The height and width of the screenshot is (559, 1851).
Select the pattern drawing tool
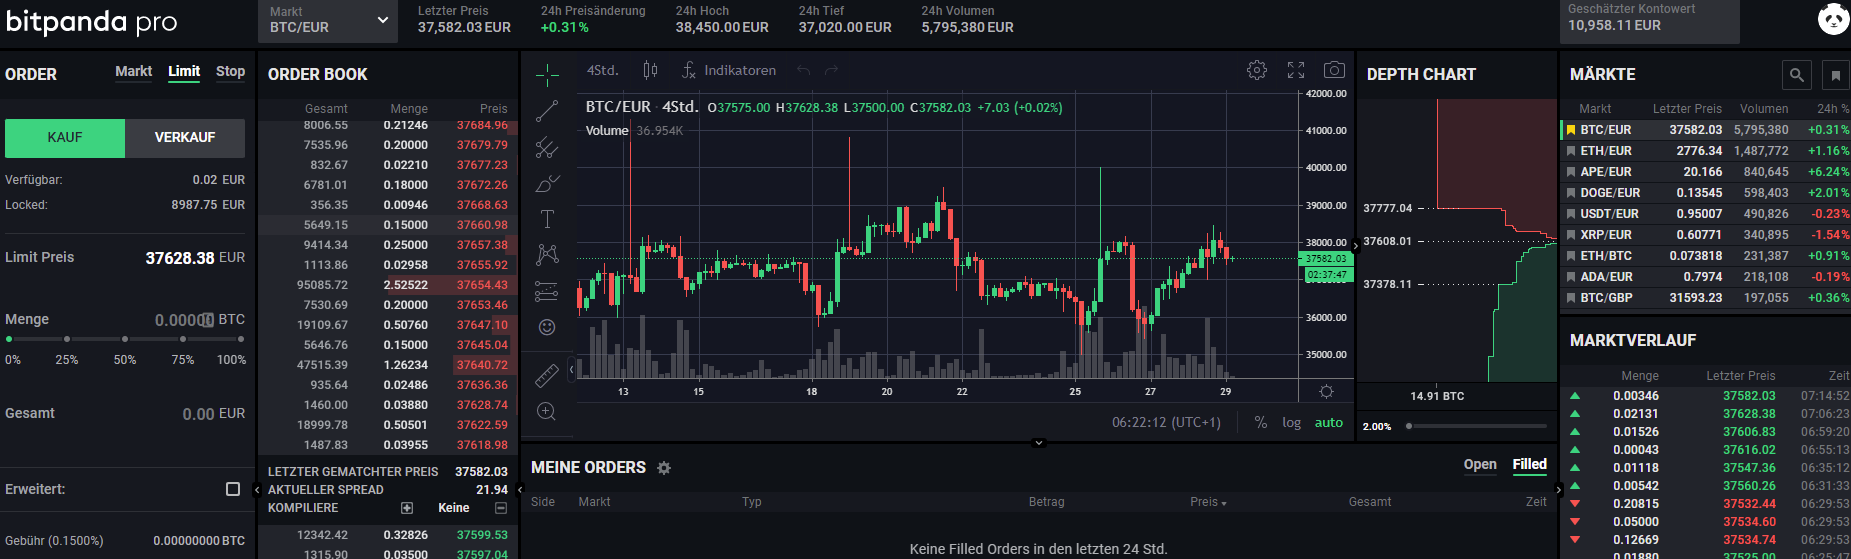point(547,255)
